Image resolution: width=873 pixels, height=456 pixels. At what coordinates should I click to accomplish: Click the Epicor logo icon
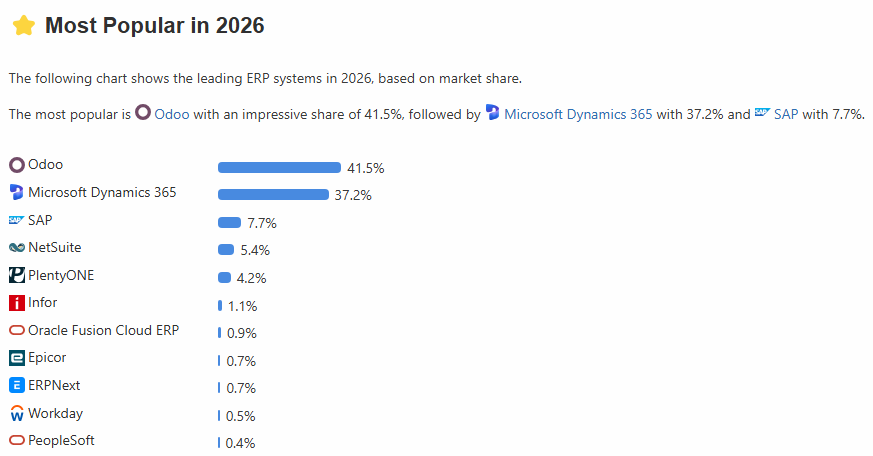(17, 358)
